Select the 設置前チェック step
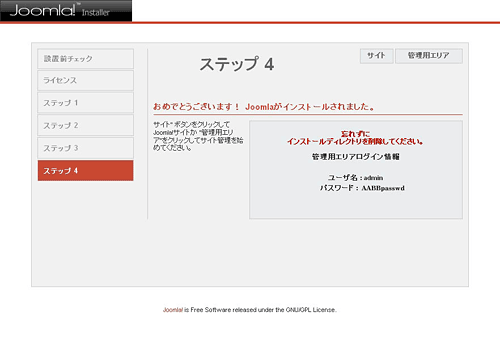Viewport: 500px width, 363px height. 85,59
